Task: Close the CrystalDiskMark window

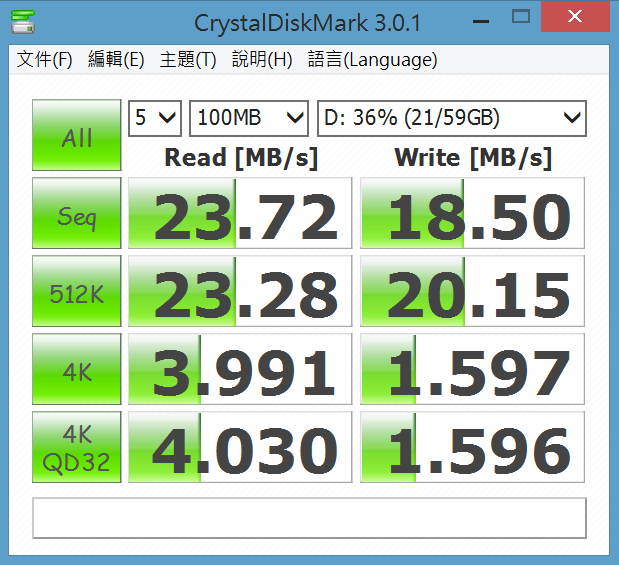Action: (575, 17)
